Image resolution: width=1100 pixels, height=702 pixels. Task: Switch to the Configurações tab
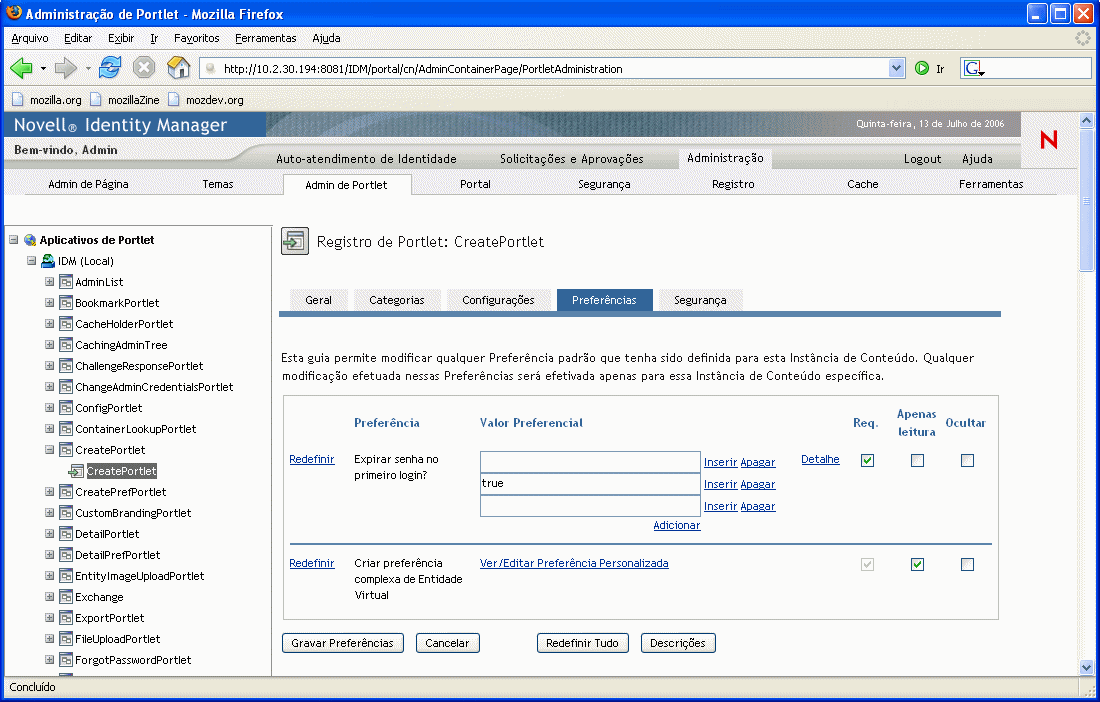(498, 300)
